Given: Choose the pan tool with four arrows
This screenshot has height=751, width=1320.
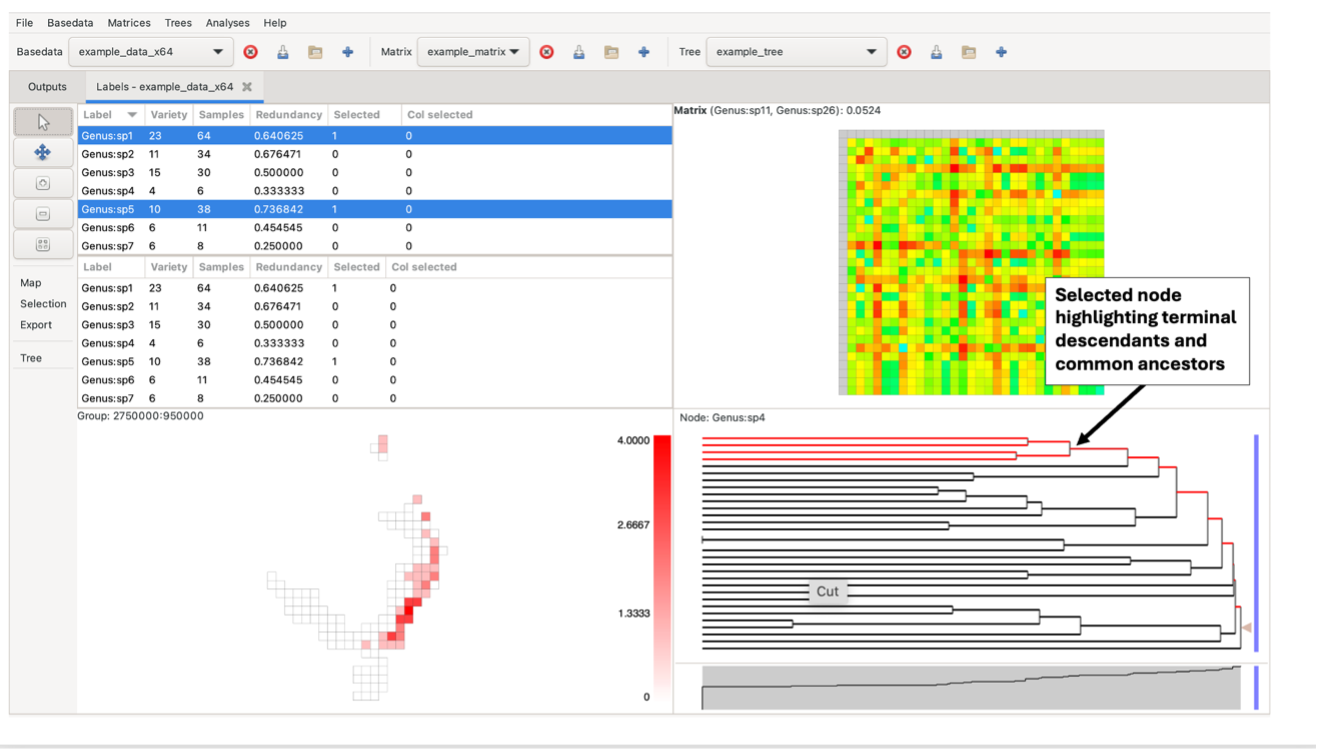Looking at the screenshot, I should click(43, 153).
